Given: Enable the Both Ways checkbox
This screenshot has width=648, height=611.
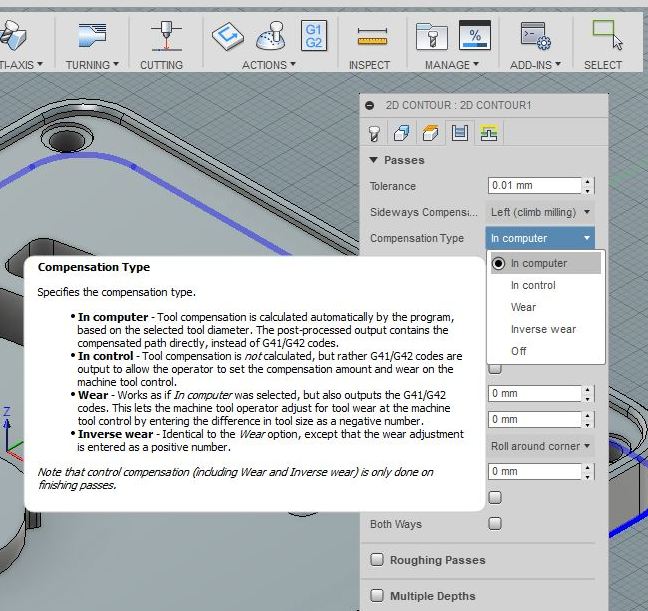Looking at the screenshot, I should pos(495,524).
